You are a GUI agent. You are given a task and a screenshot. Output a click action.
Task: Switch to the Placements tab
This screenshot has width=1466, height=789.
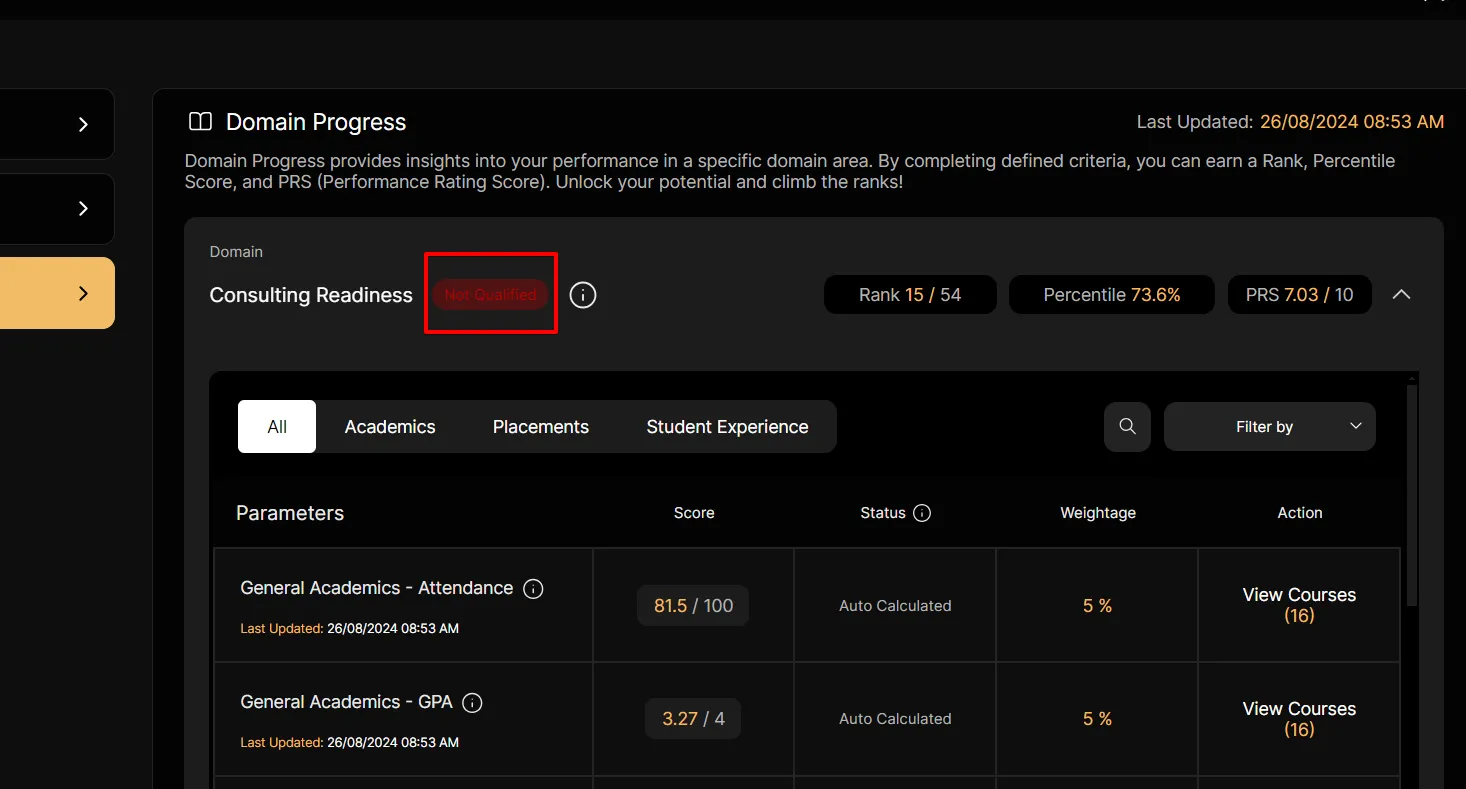point(540,427)
